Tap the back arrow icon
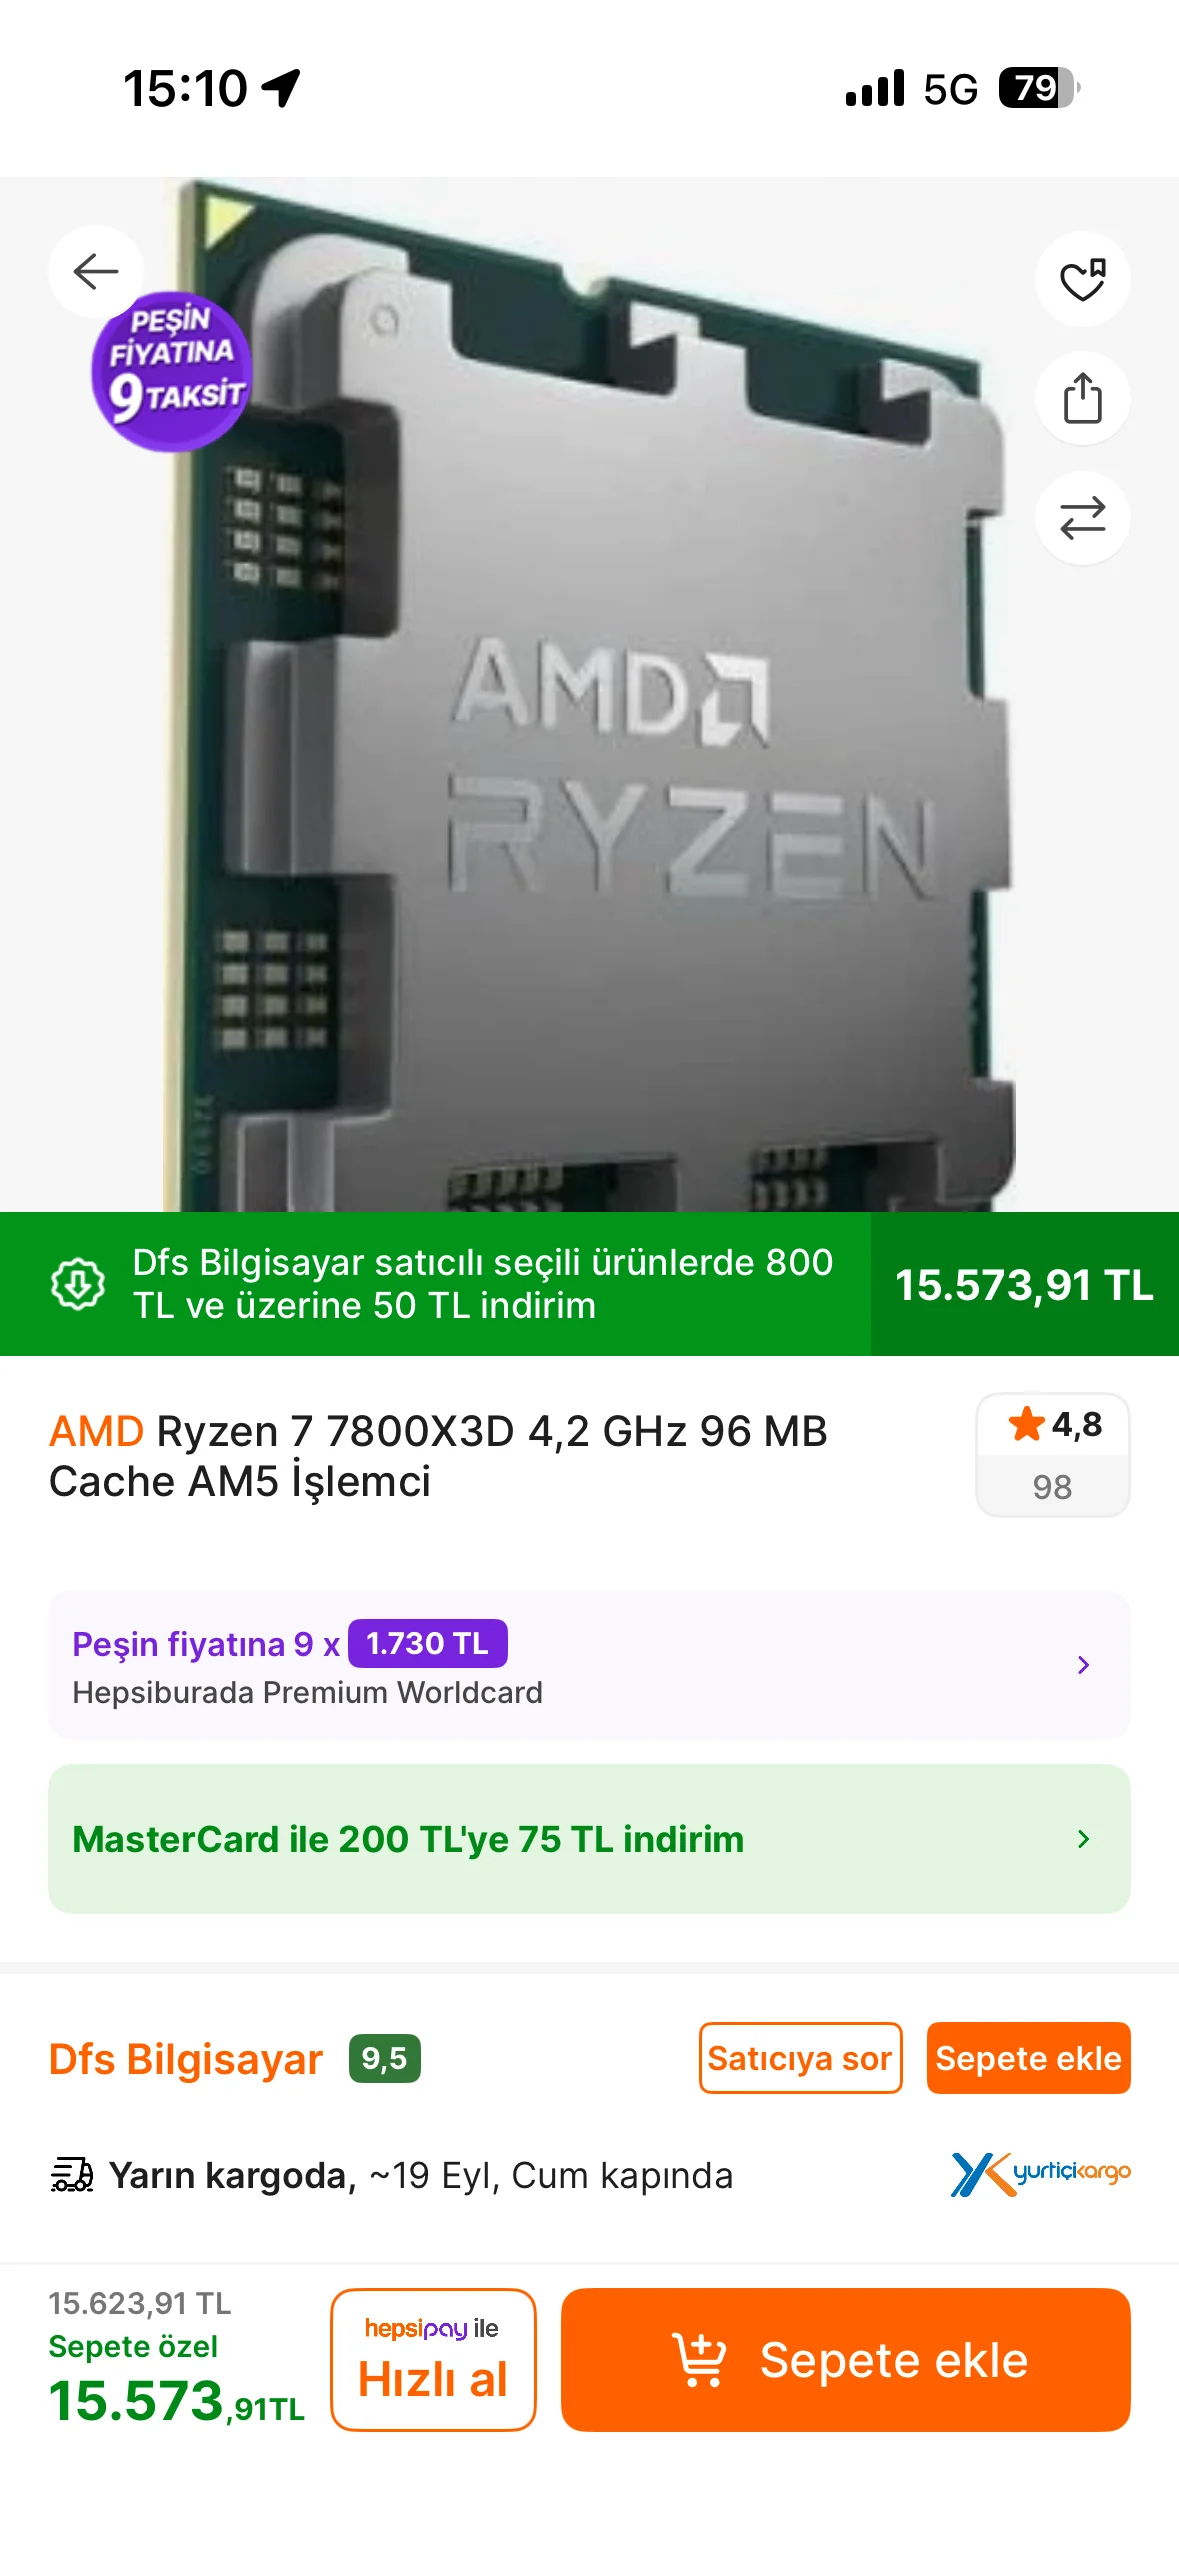This screenshot has height=2556, width=1179. point(96,271)
